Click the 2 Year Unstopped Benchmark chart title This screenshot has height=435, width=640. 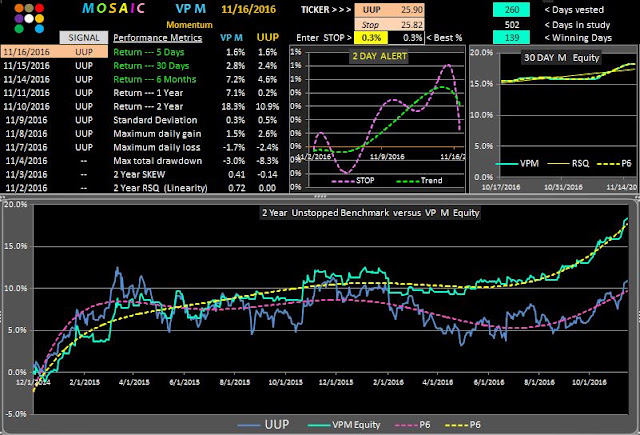(x=370, y=213)
